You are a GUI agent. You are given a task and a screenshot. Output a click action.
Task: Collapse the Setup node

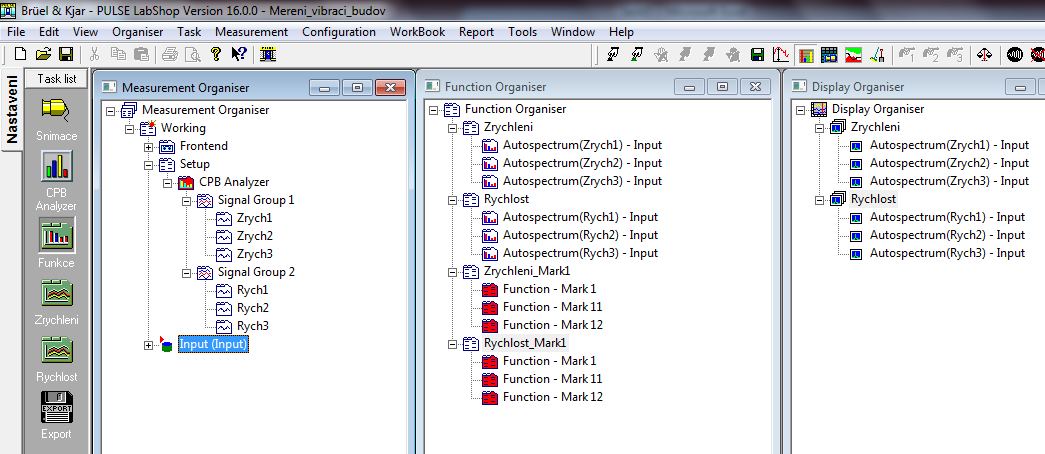click(x=148, y=164)
